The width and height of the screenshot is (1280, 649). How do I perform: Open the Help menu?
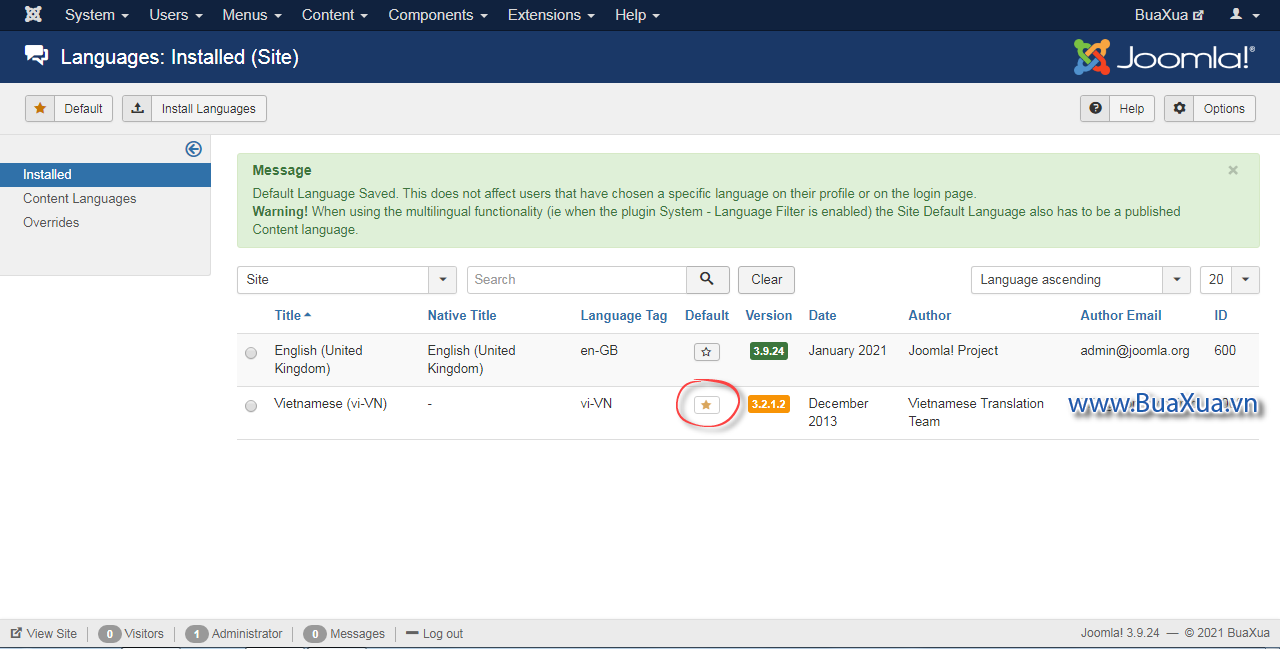coord(637,15)
